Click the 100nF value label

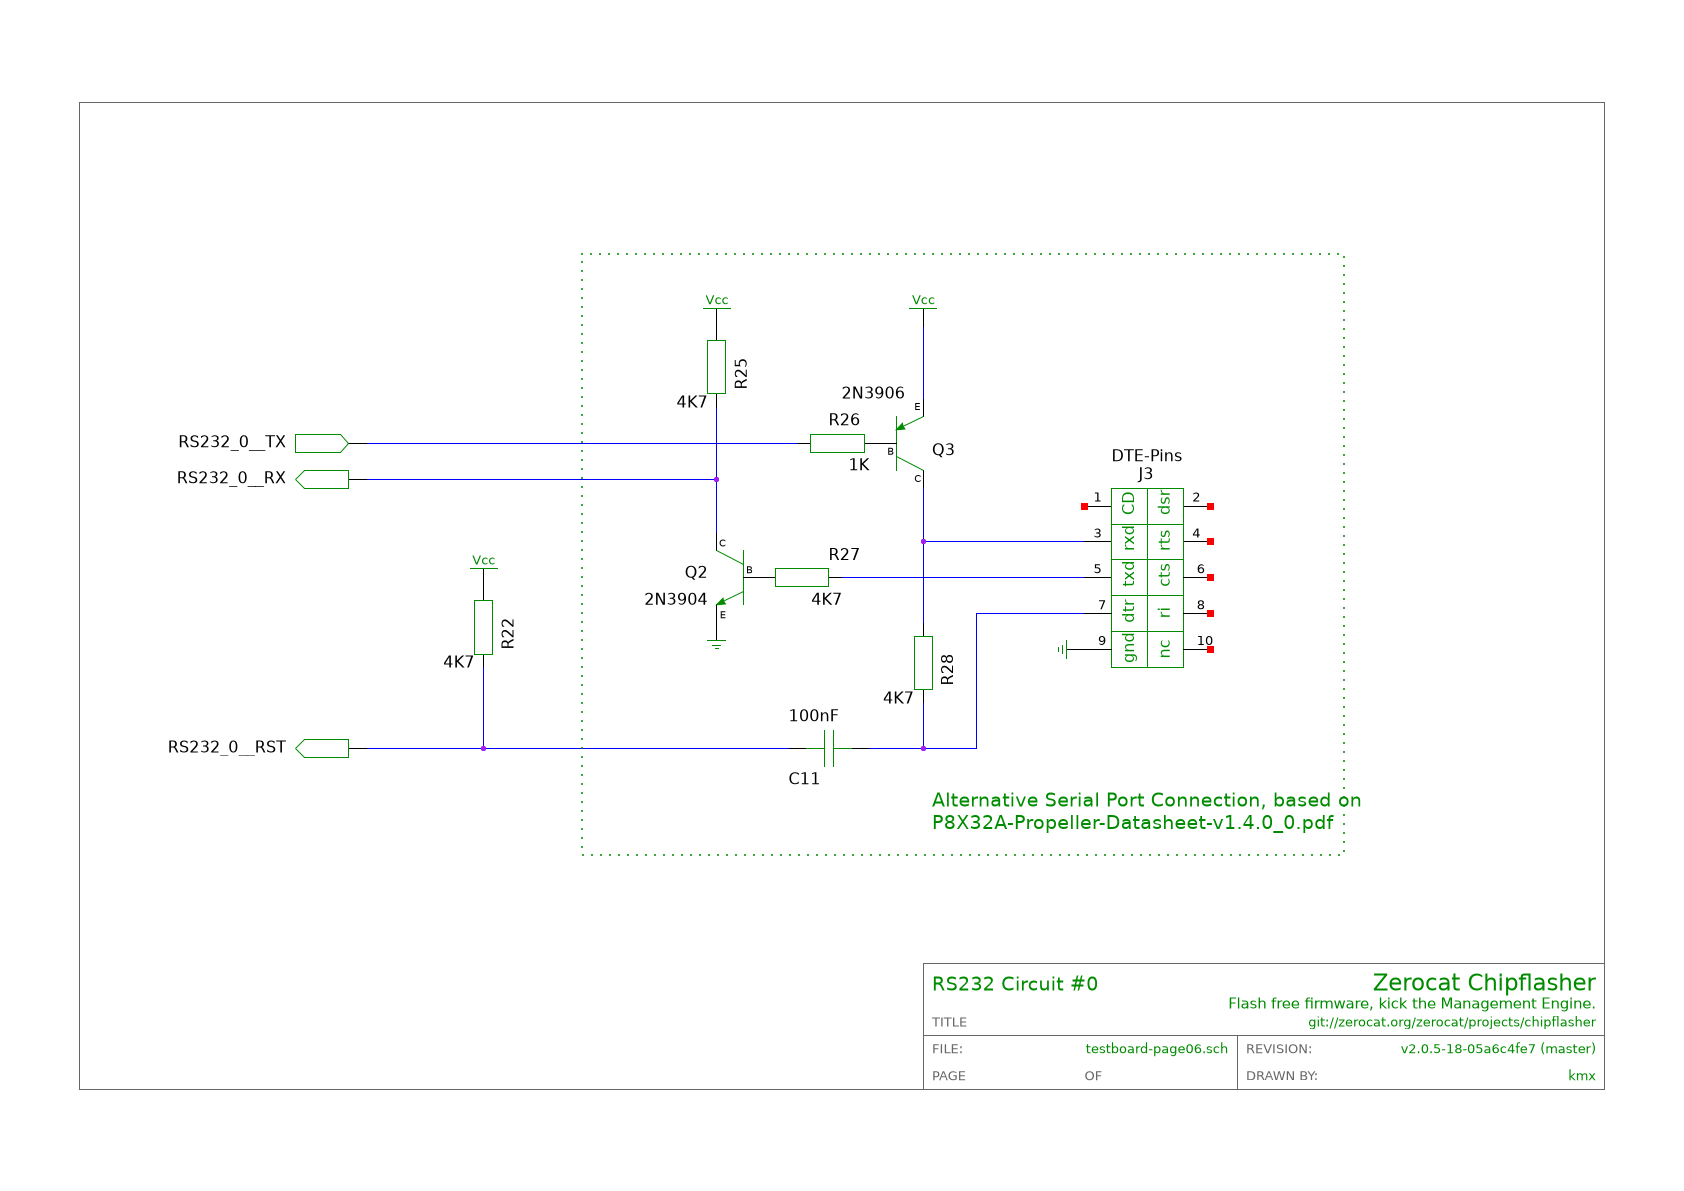(814, 716)
